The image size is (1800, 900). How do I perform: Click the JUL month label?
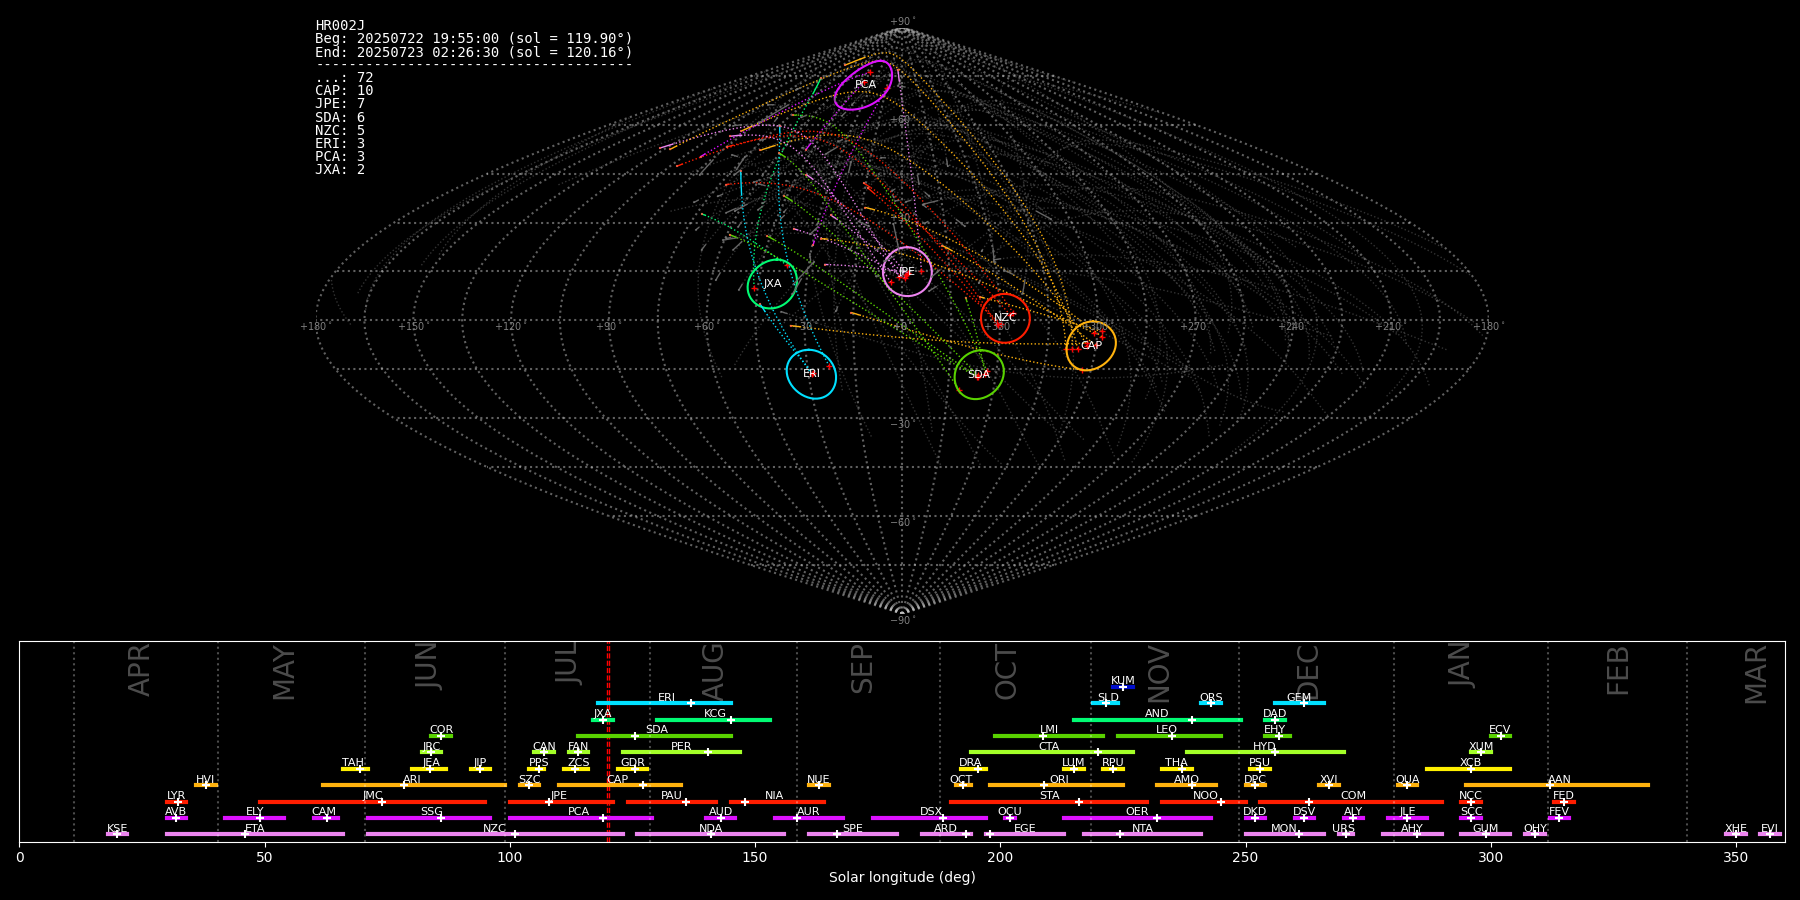567,663
